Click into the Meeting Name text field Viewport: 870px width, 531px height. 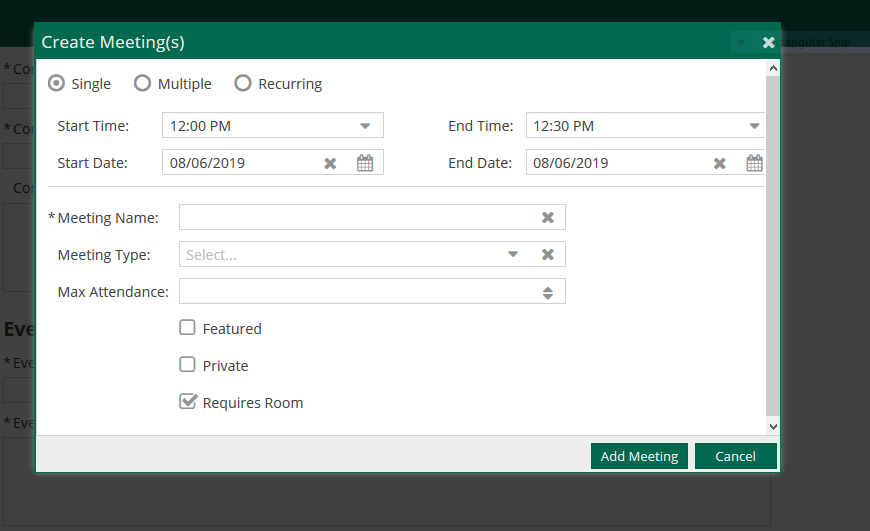(x=355, y=218)
